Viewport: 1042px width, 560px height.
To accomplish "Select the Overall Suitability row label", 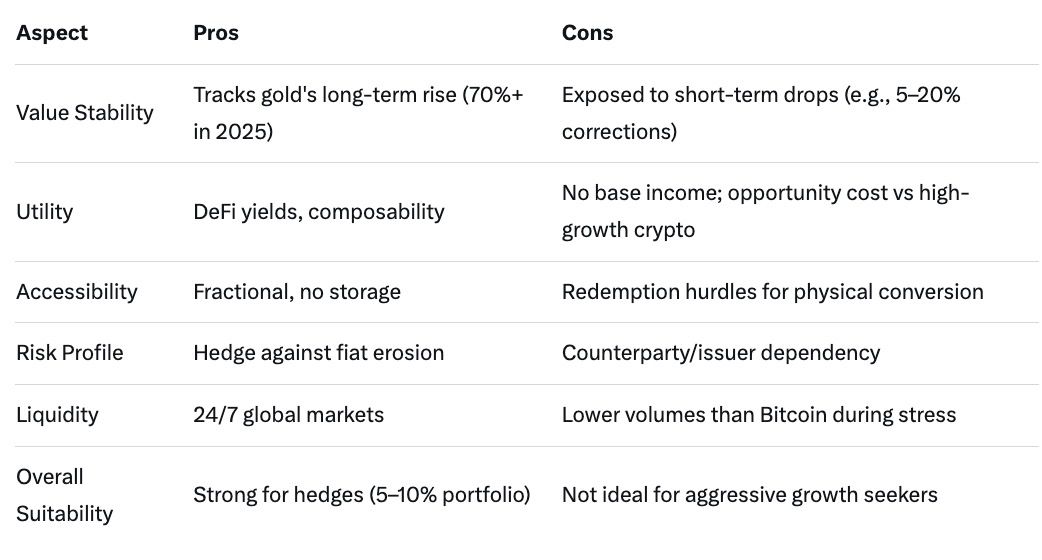I will point(64,495).
